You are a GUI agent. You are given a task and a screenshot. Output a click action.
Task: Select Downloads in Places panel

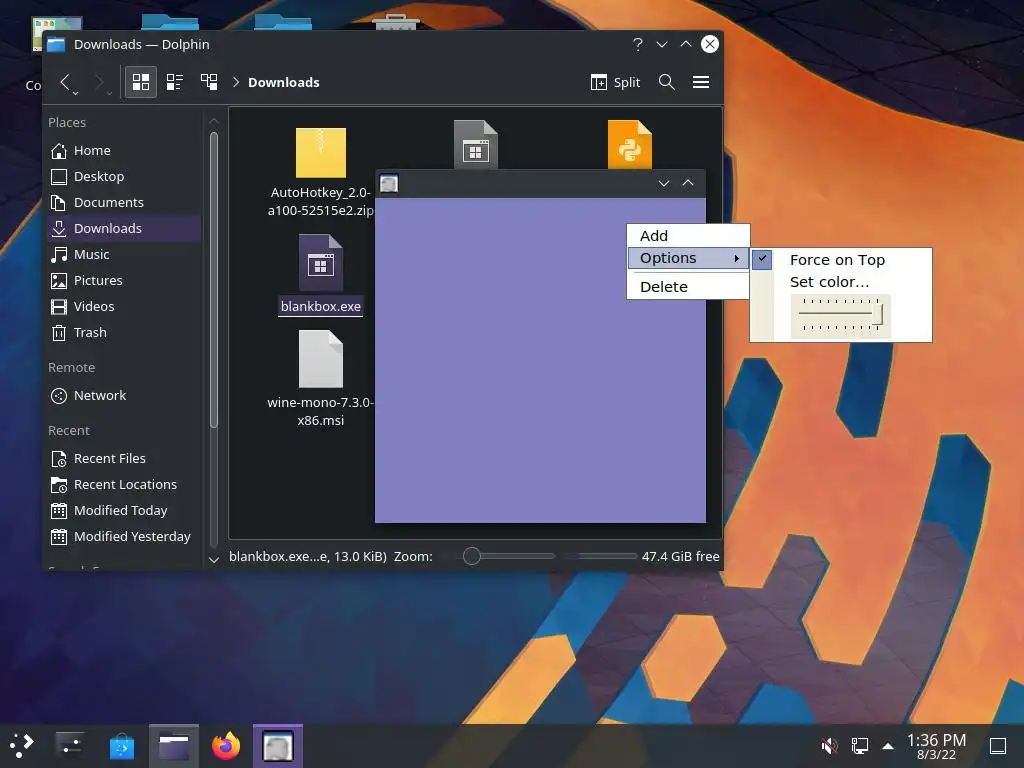tap(124, 228)
